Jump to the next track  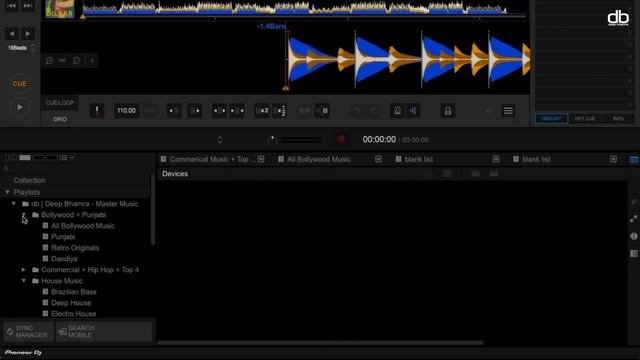point(28,6)
